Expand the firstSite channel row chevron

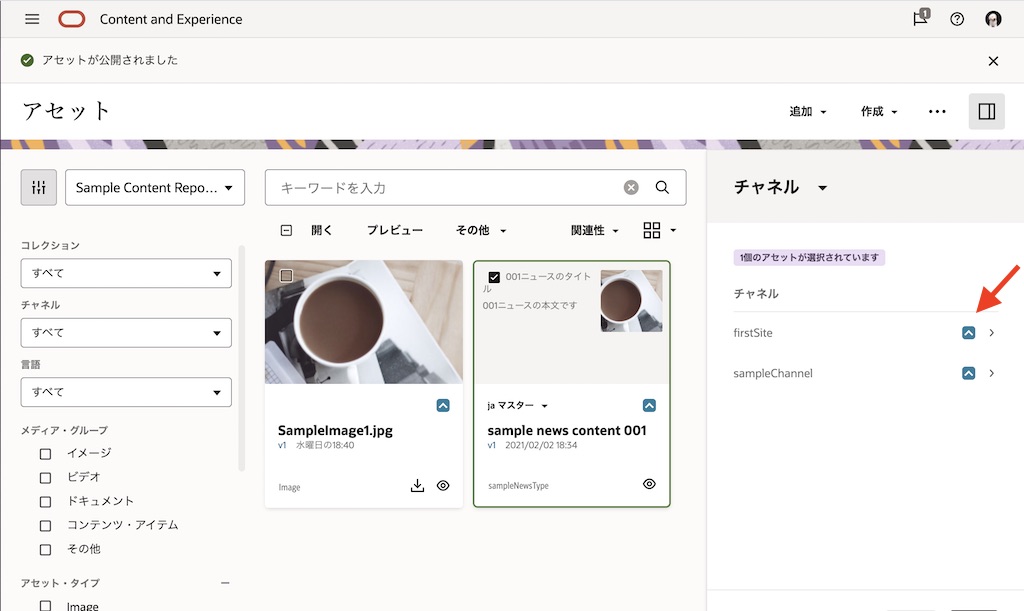click(x=991, y=332)
